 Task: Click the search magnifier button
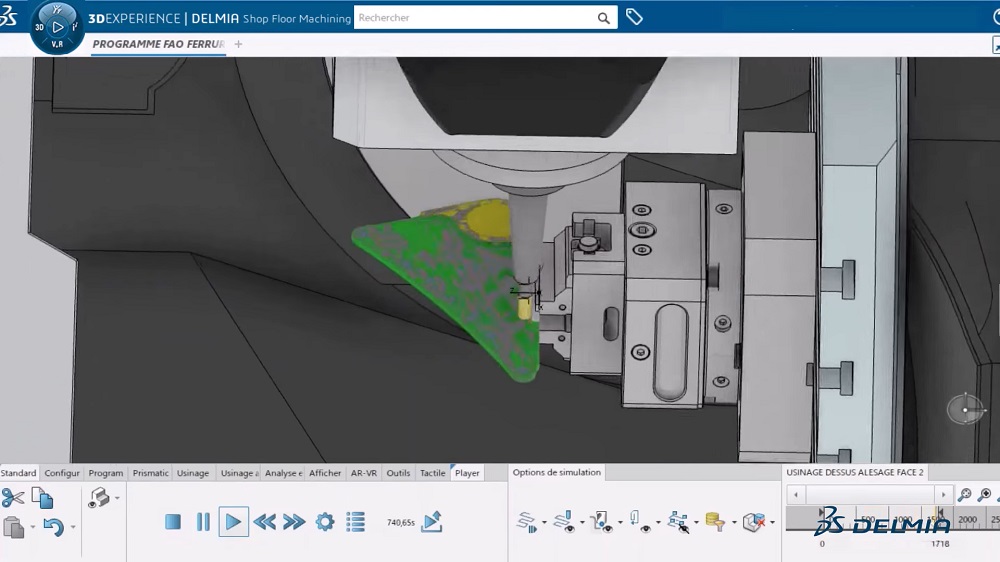click(x=604, y=18)
